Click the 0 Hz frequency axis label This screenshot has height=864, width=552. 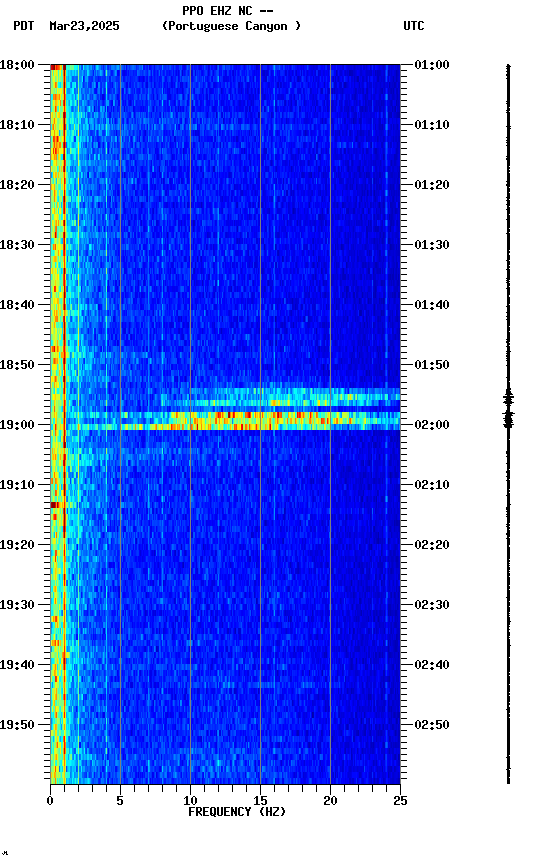pyautogui.click(x=50, y=801)
